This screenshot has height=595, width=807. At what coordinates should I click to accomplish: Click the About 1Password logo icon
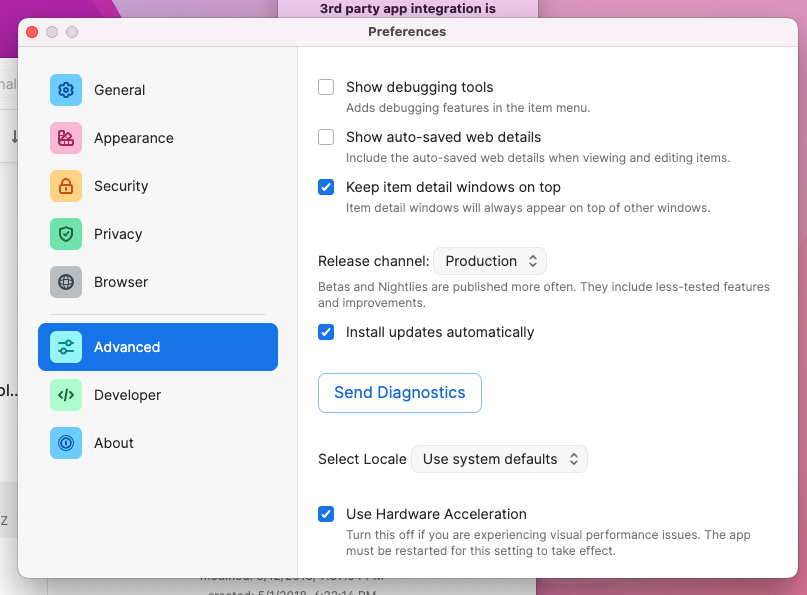[66, 443]
